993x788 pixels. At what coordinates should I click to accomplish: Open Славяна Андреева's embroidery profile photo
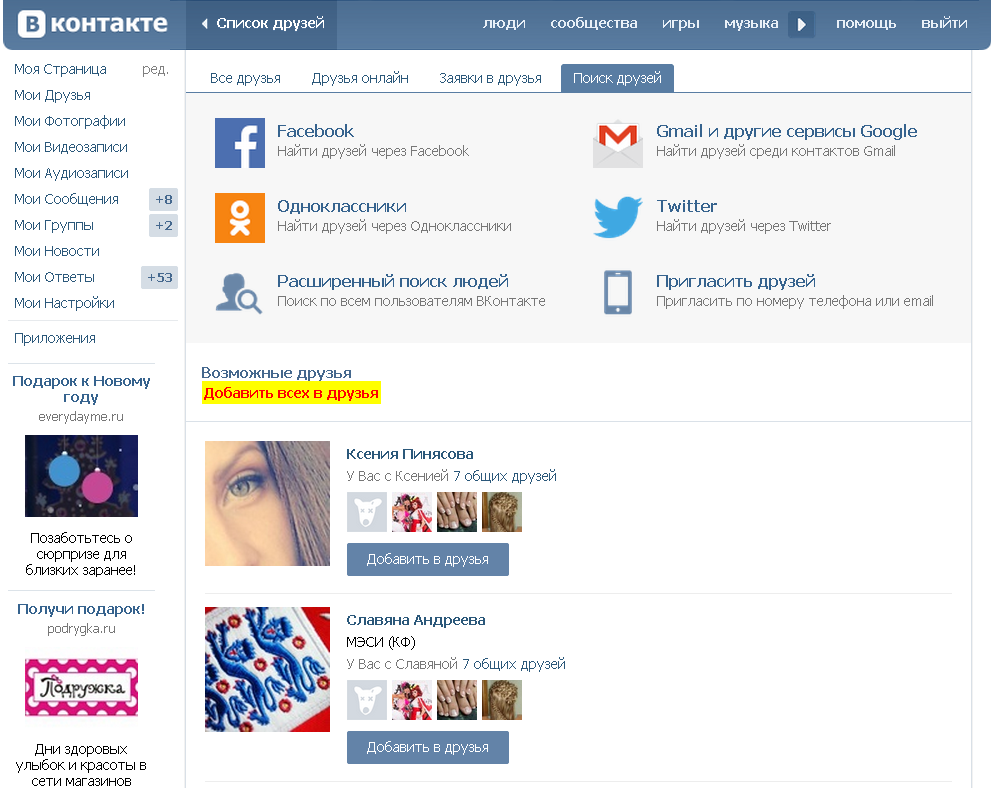tap(267, 670)
